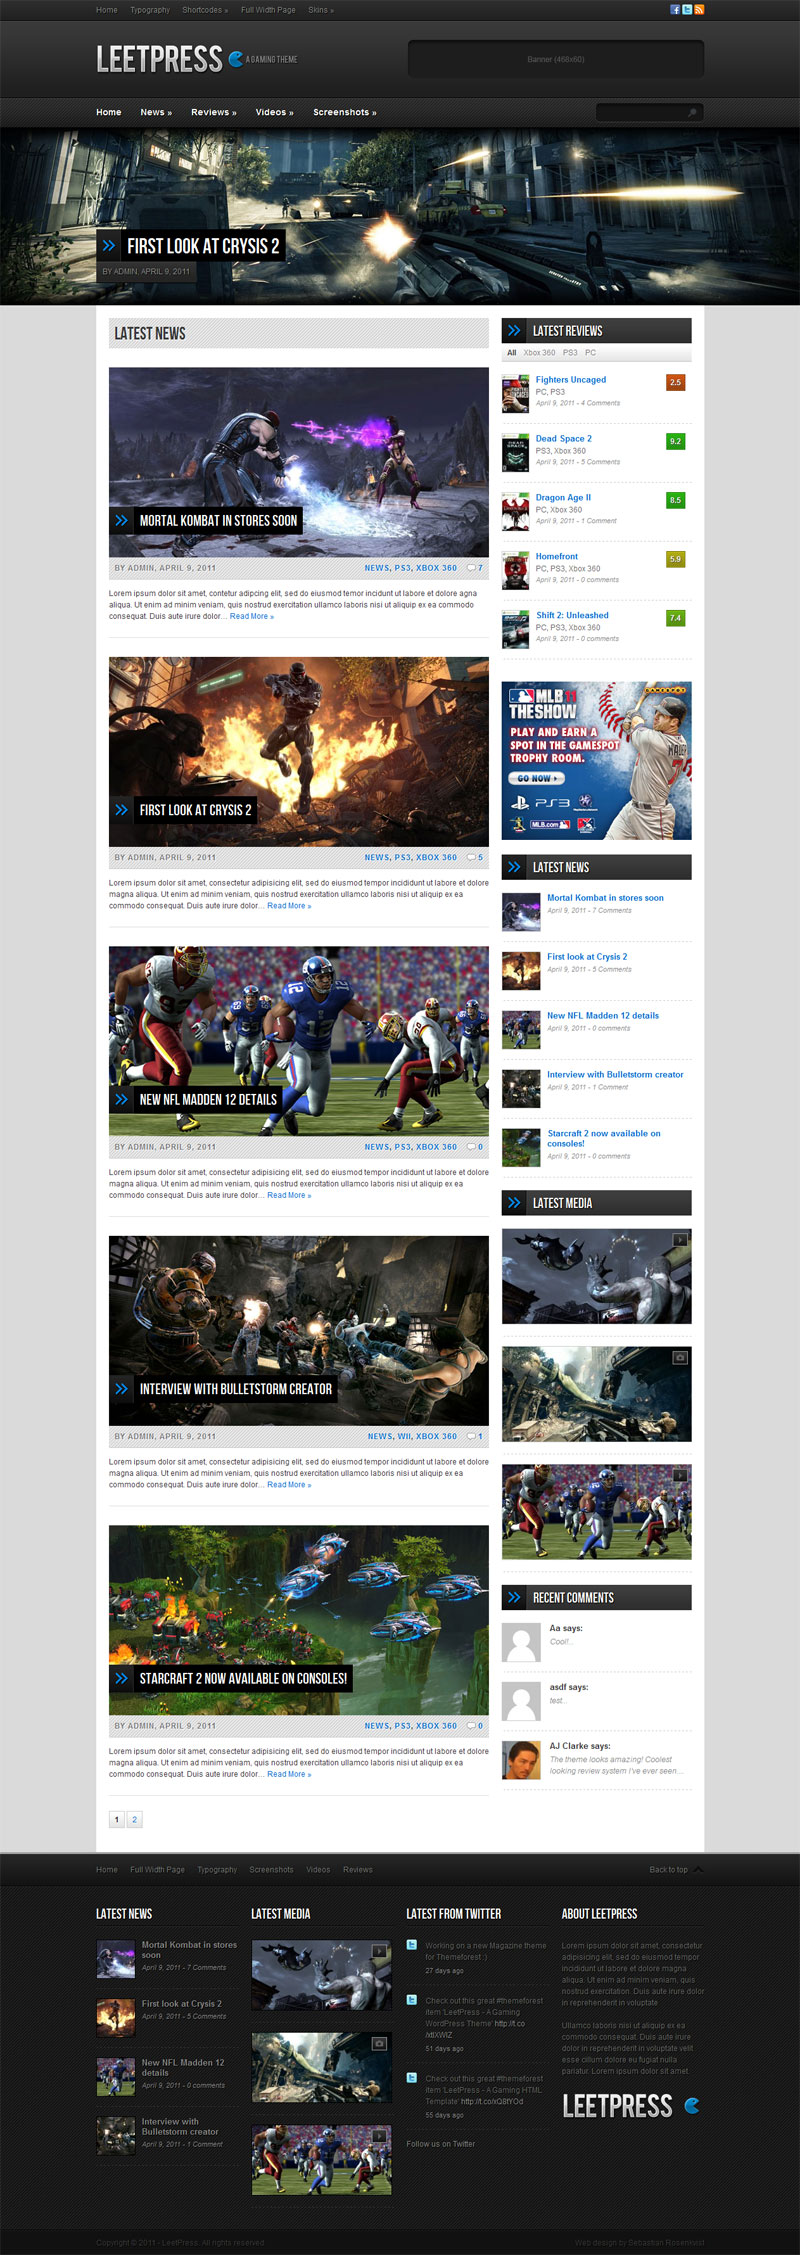
Task: Open the Skins dropdown in the top bar
Action: click(x=321, y=10)
